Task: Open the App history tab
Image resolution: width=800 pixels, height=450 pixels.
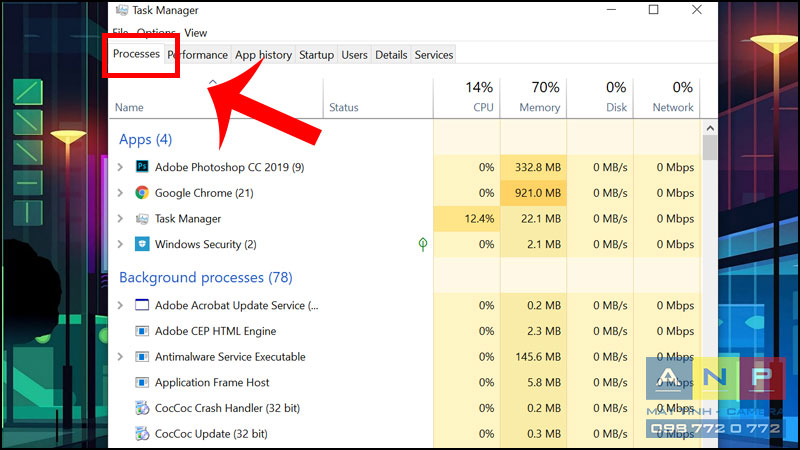Action: pyautogui.click(x=263, y=55)
